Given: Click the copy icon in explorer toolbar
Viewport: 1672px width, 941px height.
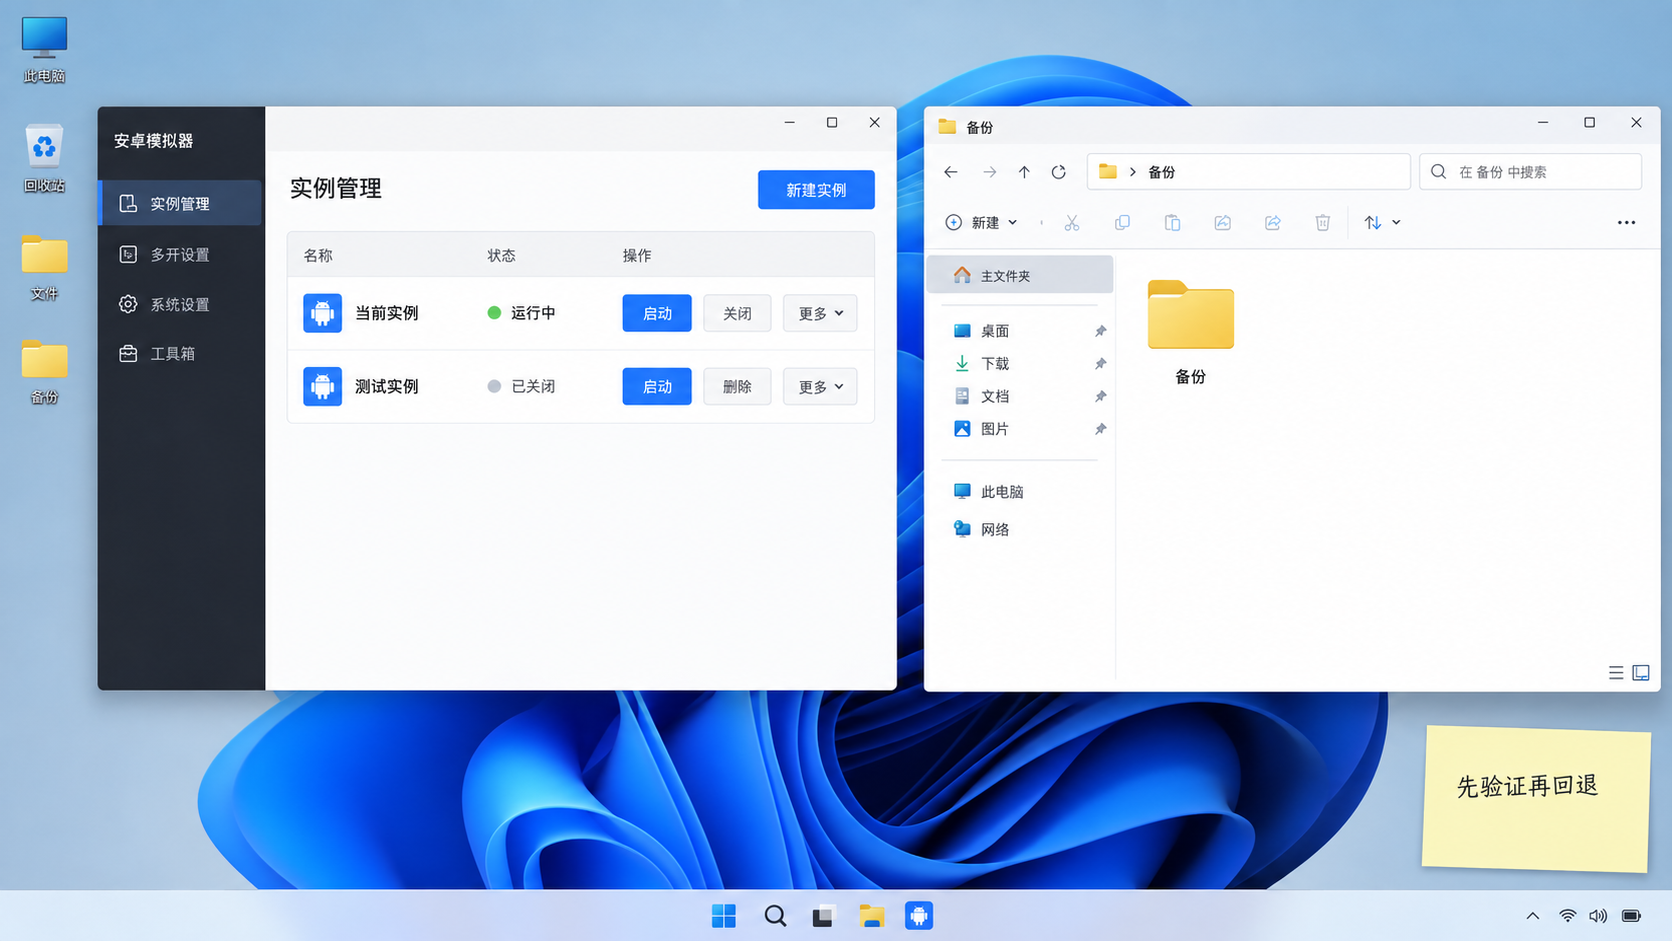Looking at the screenshot, I should coord(1122,222).
